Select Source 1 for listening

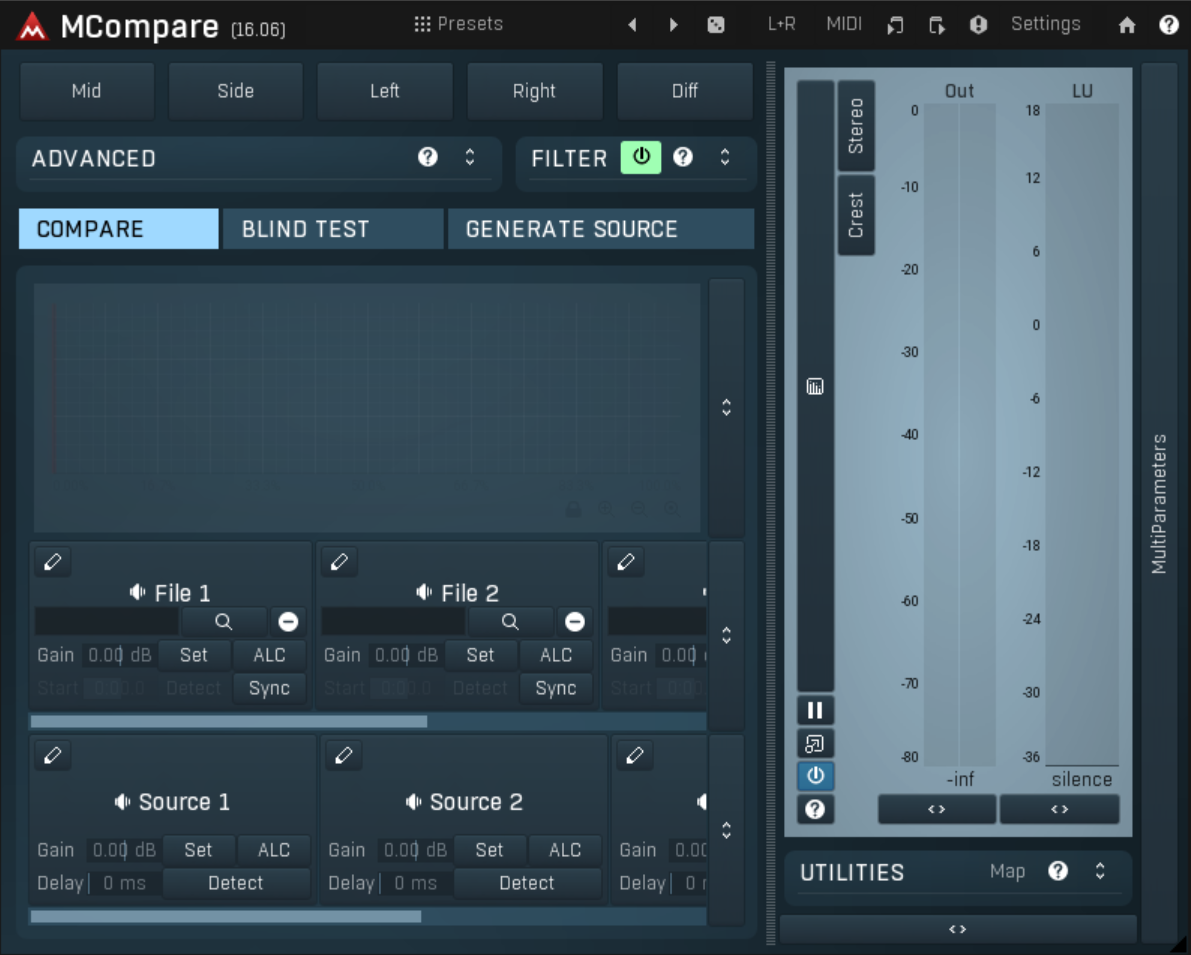[x=172, y=802]
